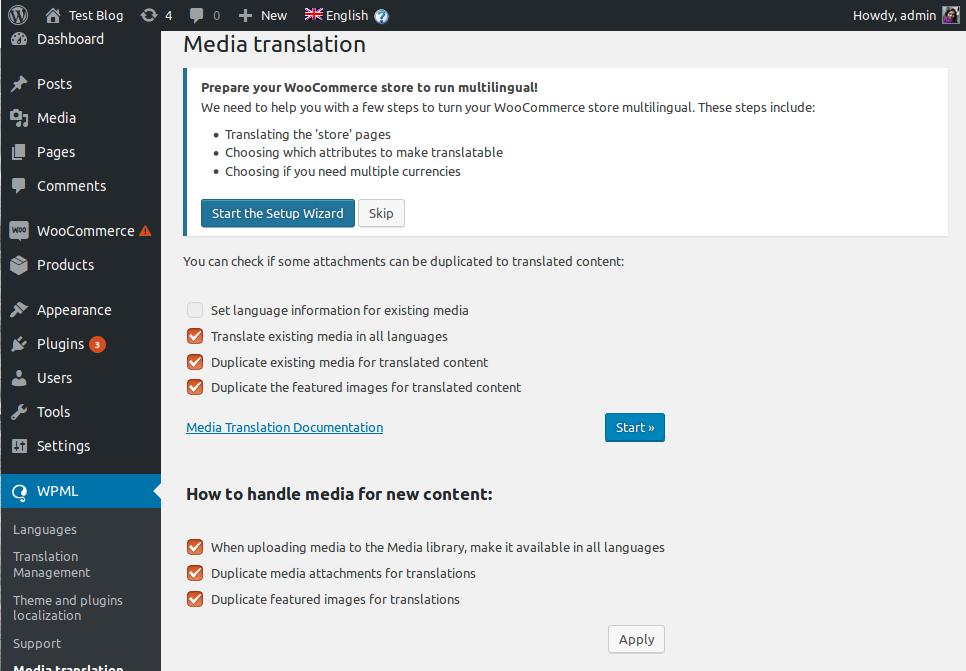966x671 pixels.
Task: Open the English language switcher dropdown
Action: pyautogui.click(x=336, y=15)
